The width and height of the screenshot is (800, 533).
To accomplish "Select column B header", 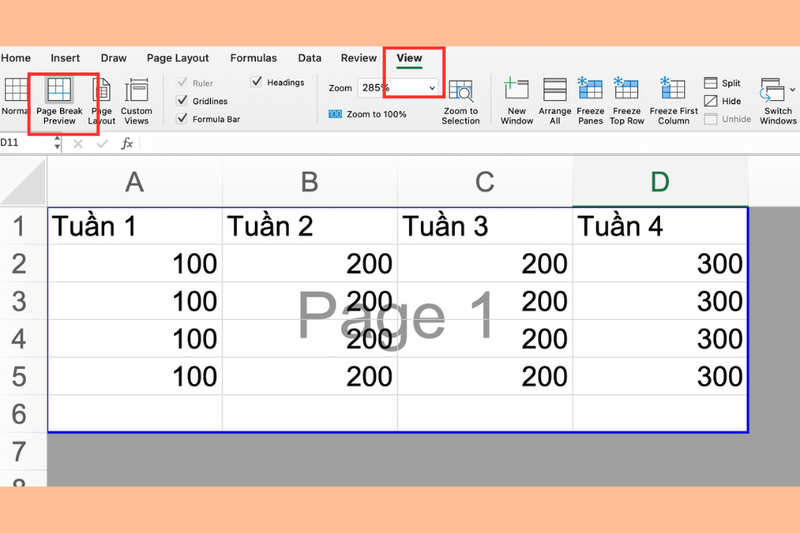I will click(x=310, y=182).
